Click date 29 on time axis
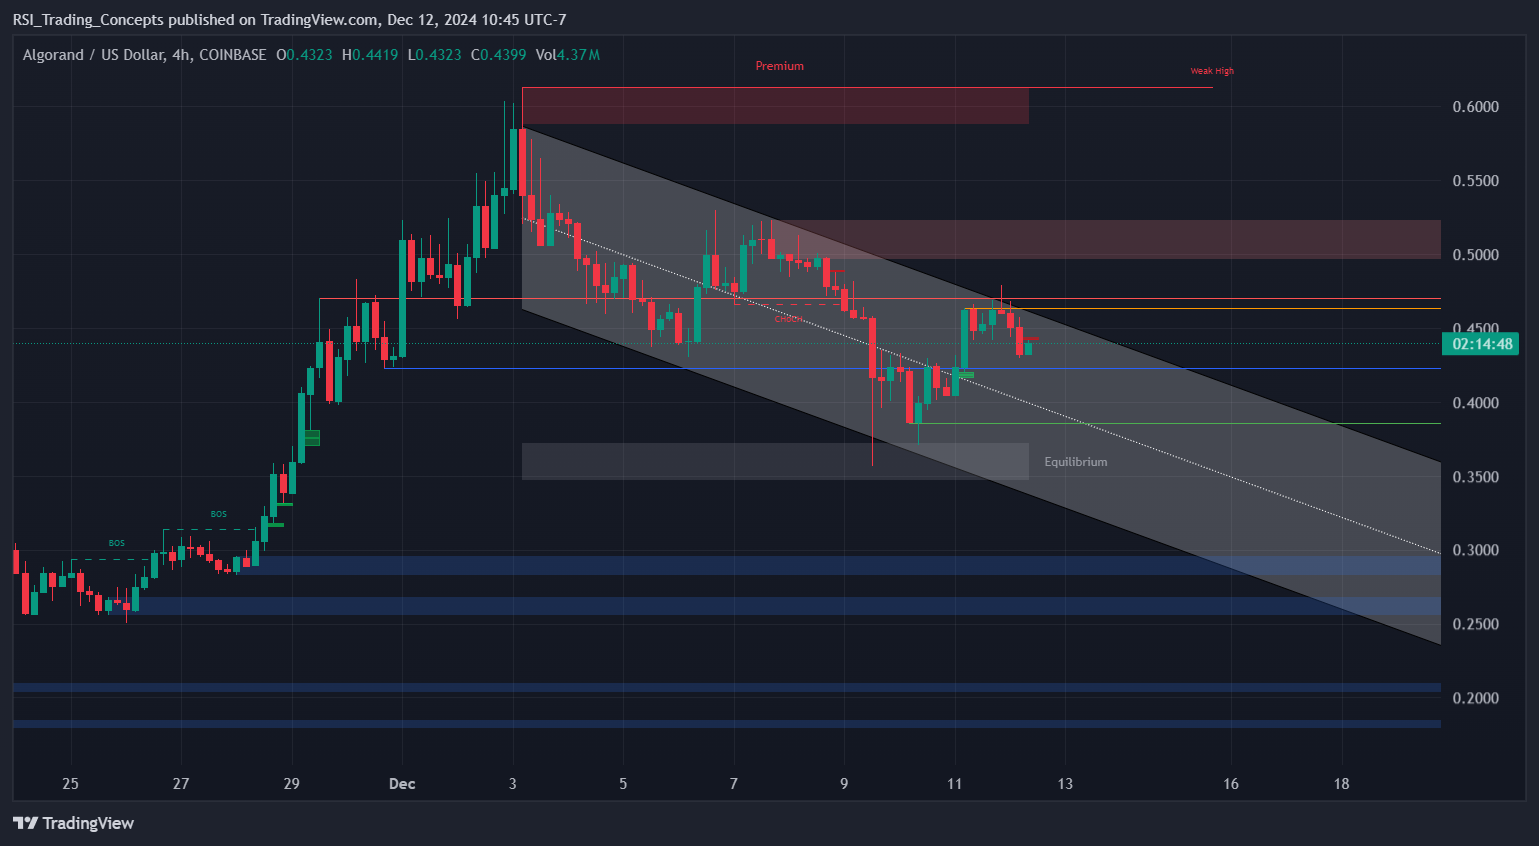This screenshot has width=1539, height=846. click(x=291, y=783)
